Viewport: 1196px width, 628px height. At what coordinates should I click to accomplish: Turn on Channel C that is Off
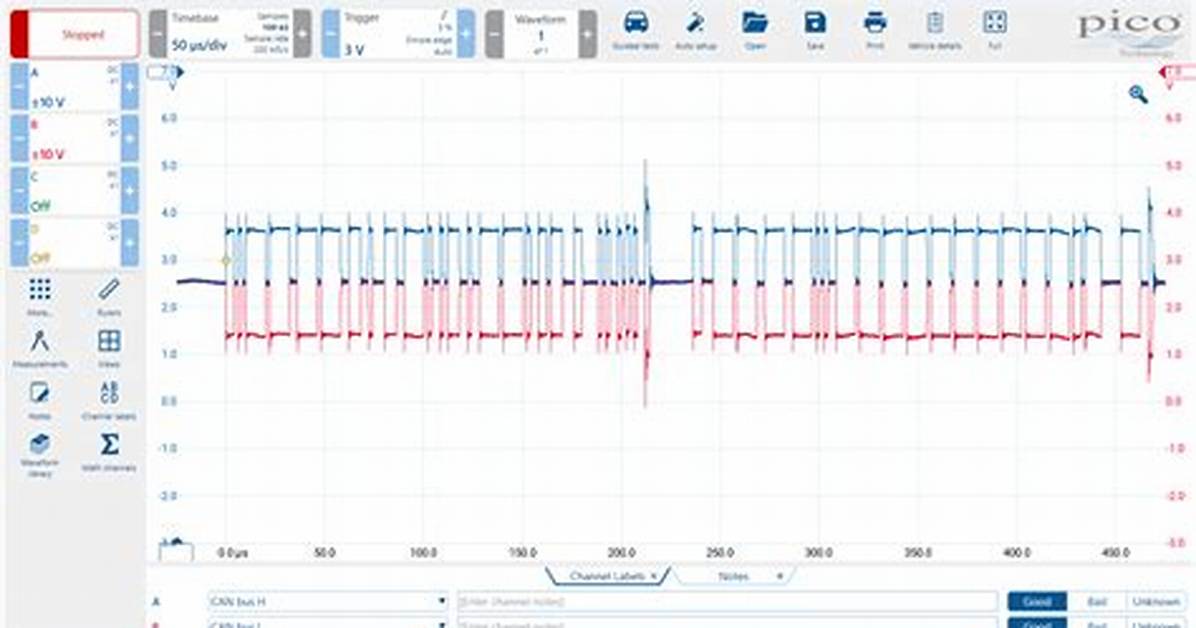(75, 191)
